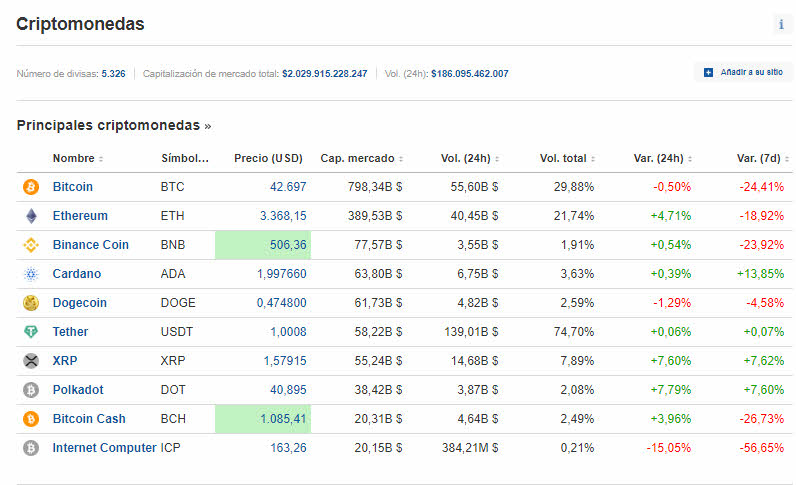Sort by Precio (USD) column header
796x485 pixels.
(268, 159)
